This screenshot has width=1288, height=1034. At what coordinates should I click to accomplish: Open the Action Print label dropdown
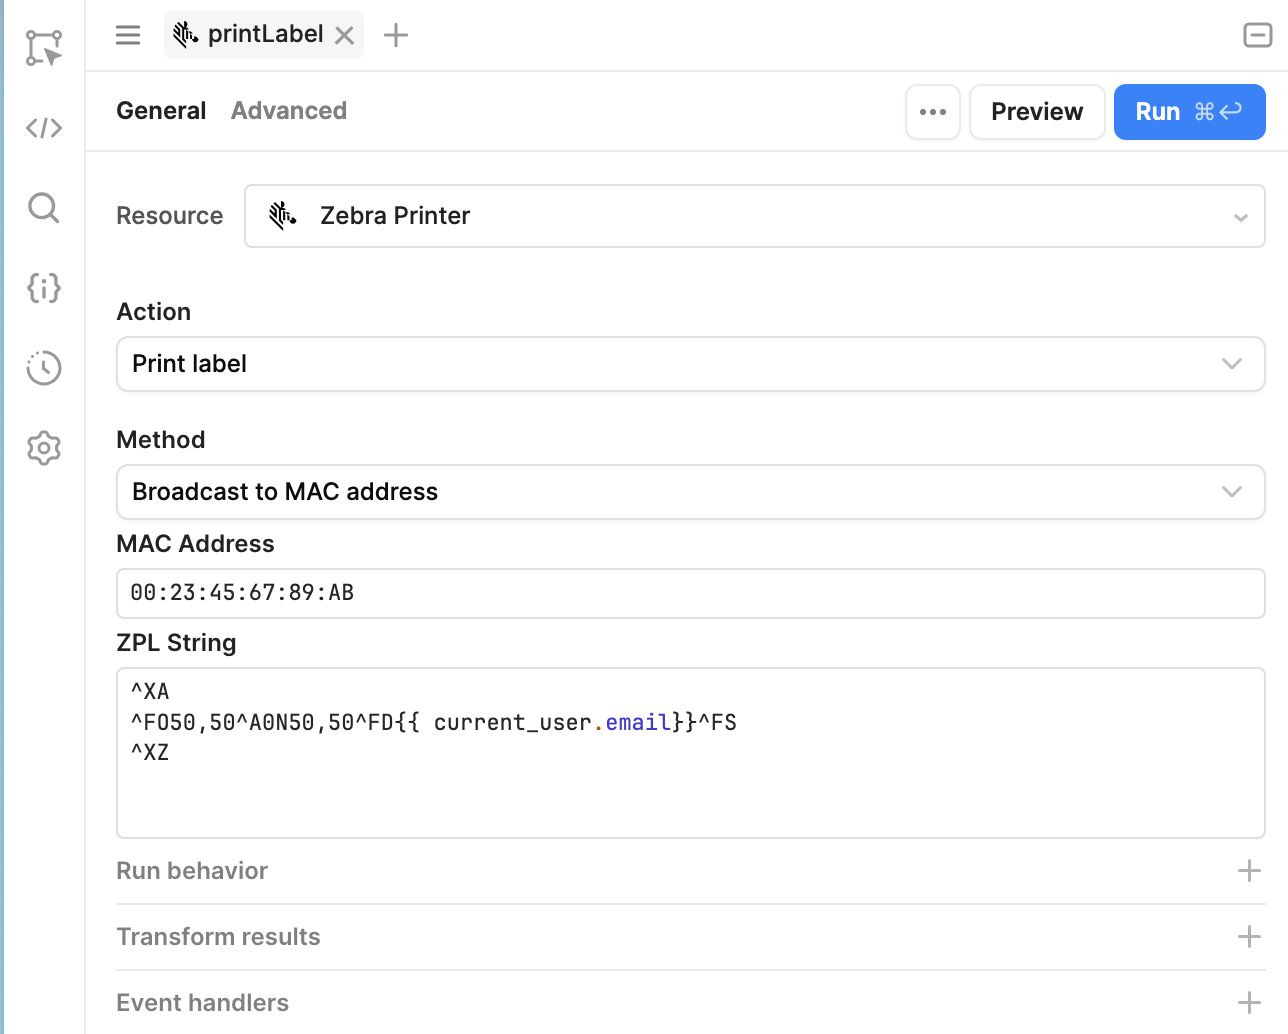click(691, 364)
